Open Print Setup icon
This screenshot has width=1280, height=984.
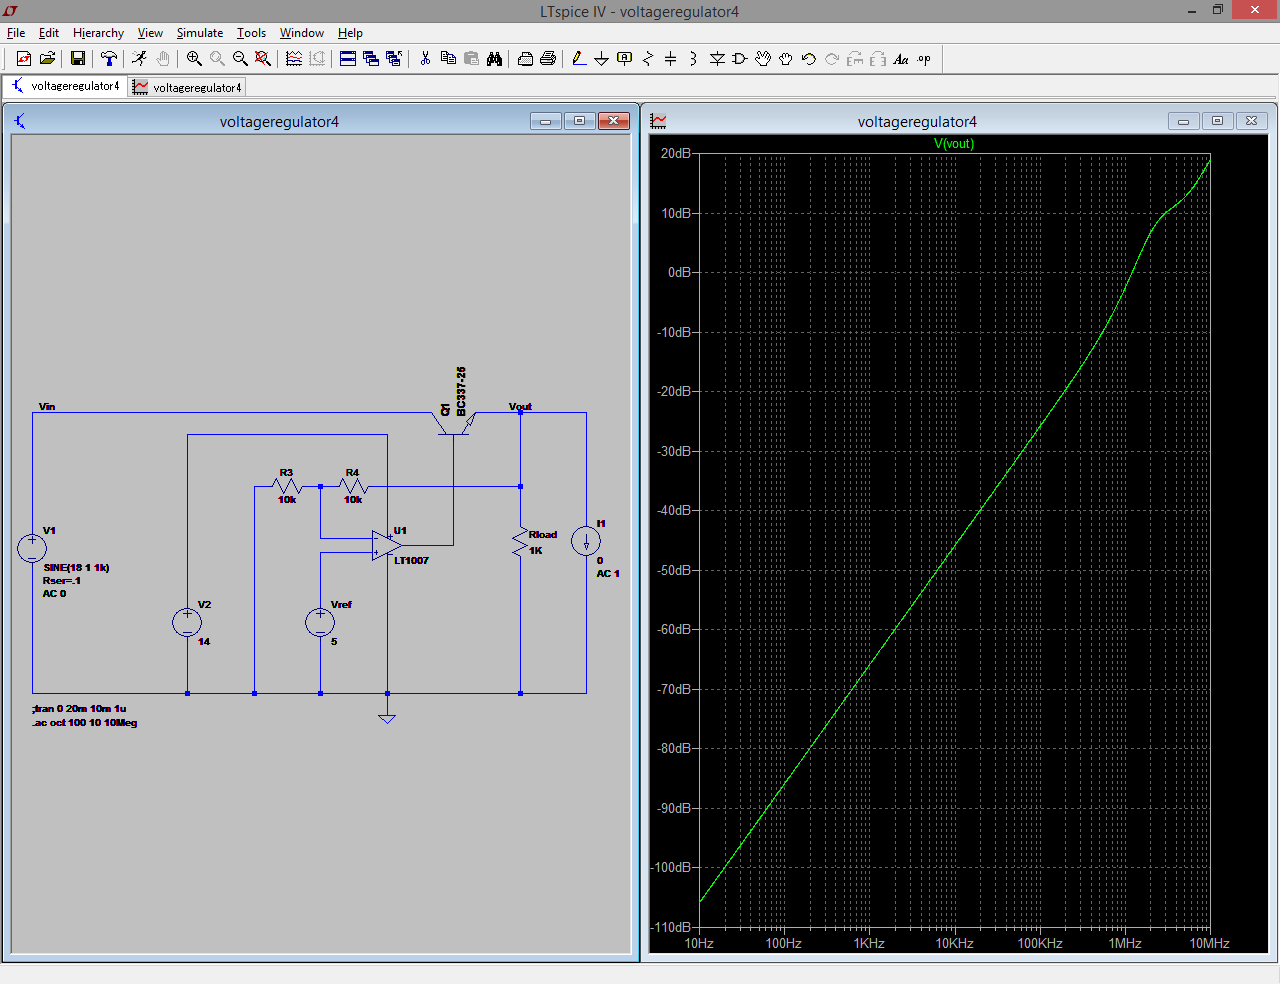[525, 59]
